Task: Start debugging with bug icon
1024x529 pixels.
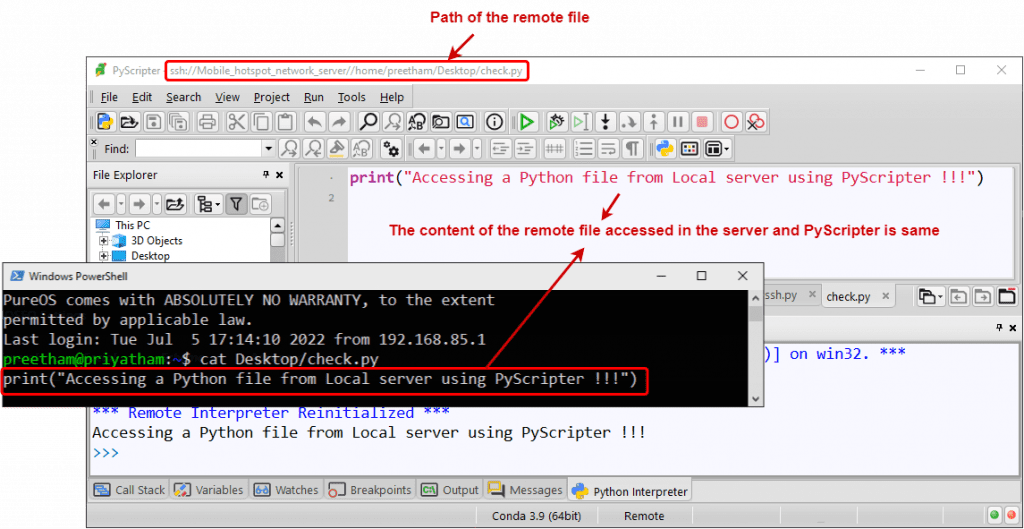Action: pyautogui.click(x=556, y=121)
